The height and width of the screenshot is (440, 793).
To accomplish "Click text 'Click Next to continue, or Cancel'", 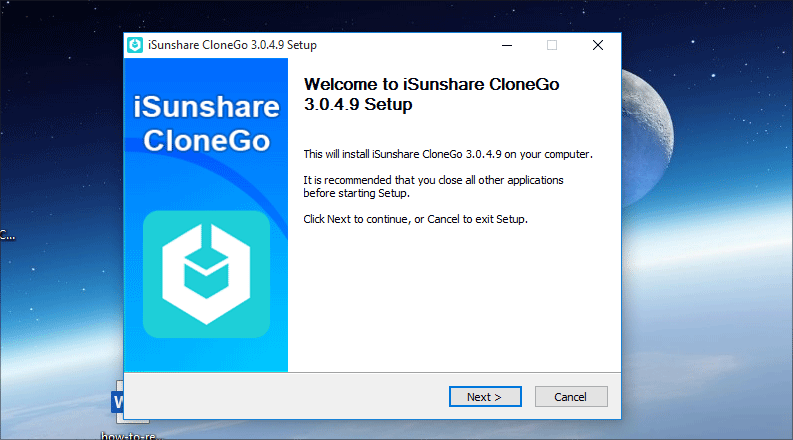I will point(381,219).
